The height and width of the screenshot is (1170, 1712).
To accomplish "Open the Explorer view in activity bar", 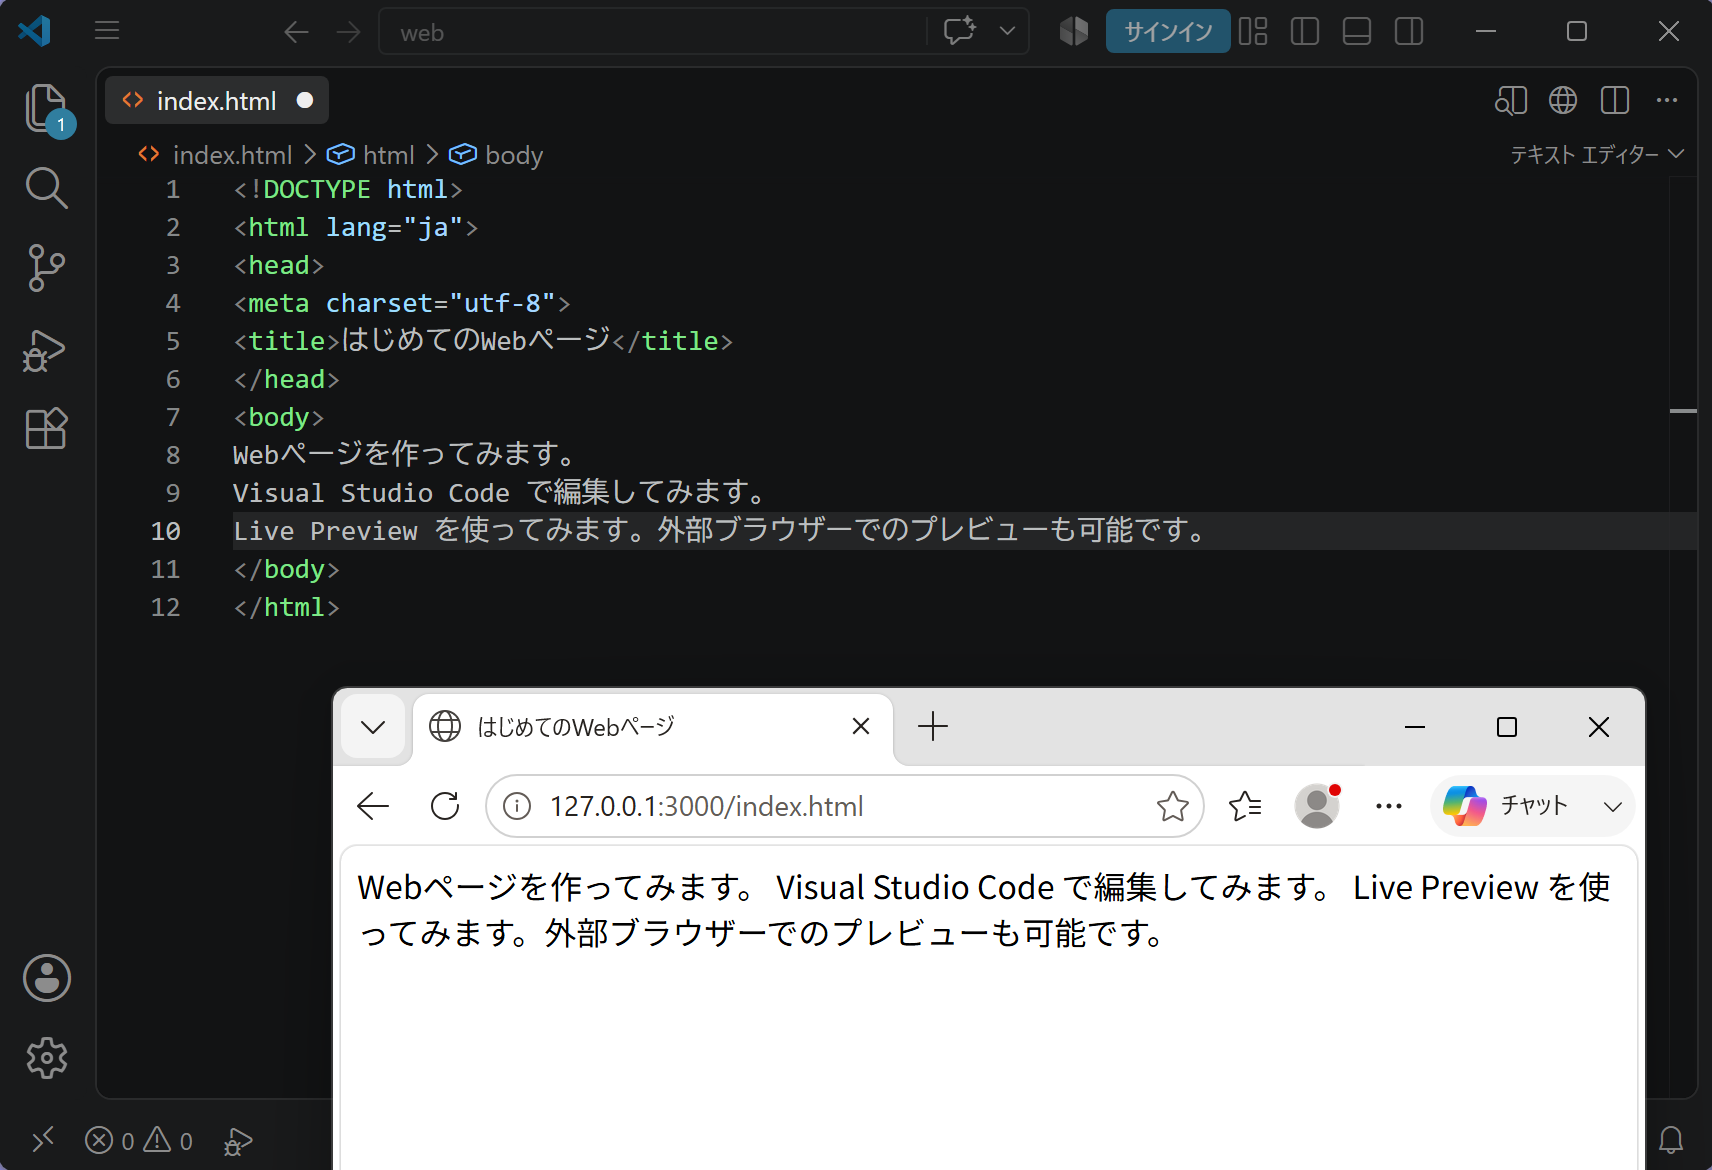I will (x=46, y=108).
